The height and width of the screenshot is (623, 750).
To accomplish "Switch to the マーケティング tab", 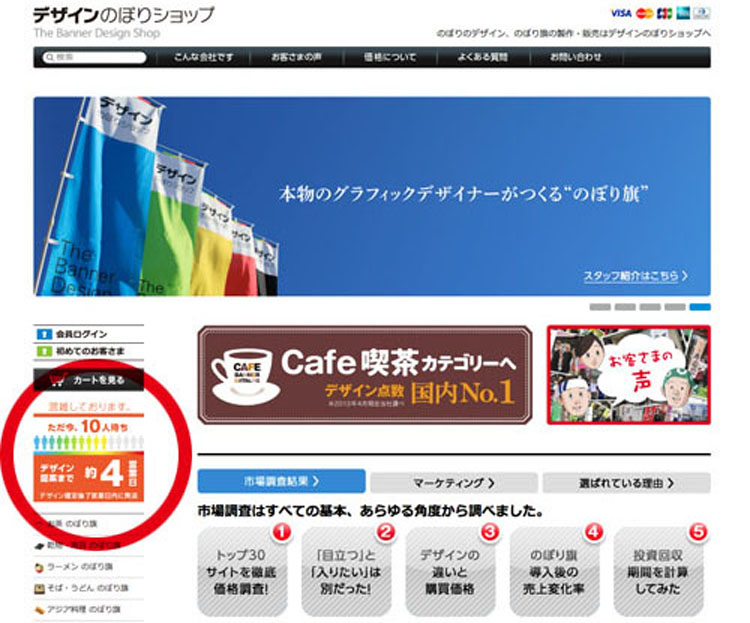I will tap(453, 482).
